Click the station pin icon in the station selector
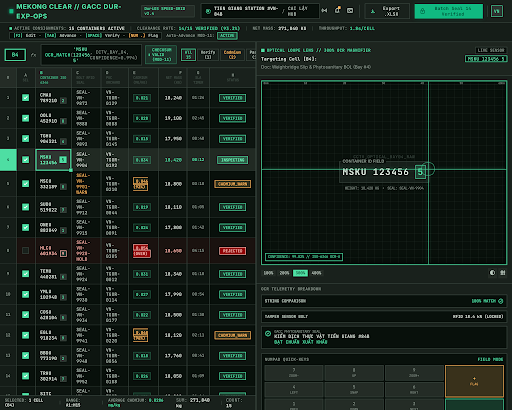This screenshot has height=410, width=512. pos(208,11)
